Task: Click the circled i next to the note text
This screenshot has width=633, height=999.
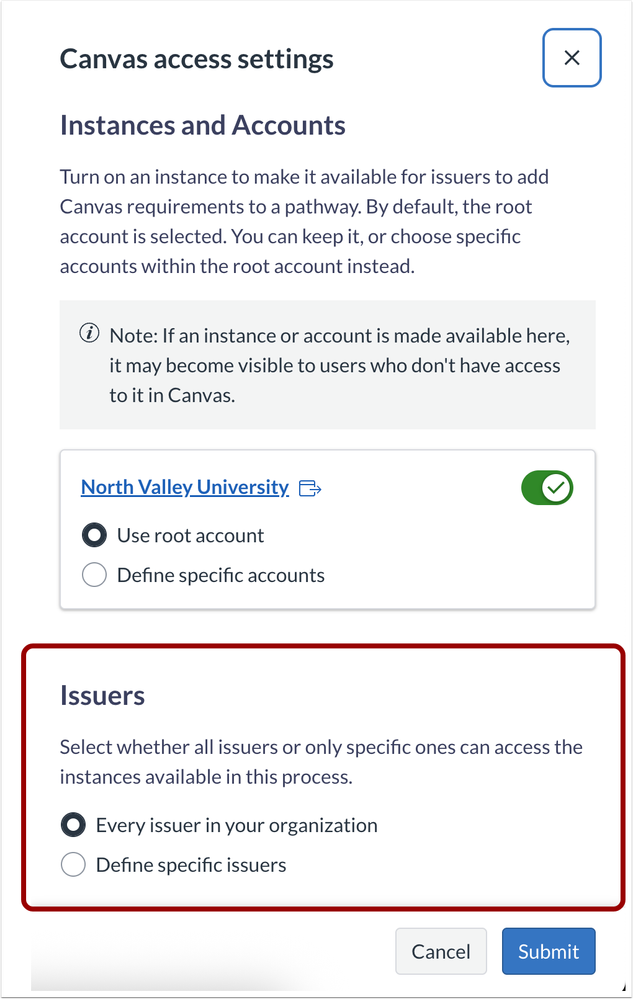Action: pyautogui.click(x=89, y=333)
